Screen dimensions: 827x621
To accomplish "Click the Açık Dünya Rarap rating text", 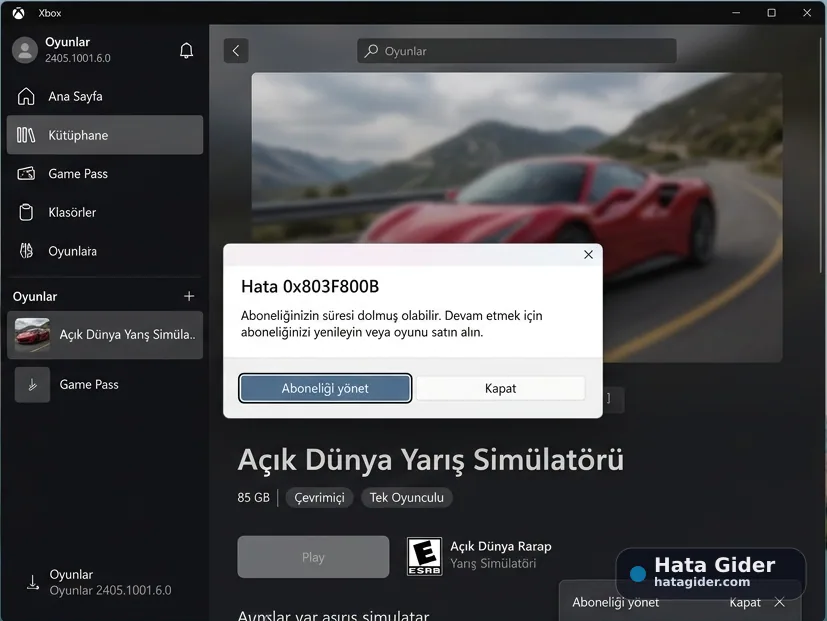I will point(501,546).
